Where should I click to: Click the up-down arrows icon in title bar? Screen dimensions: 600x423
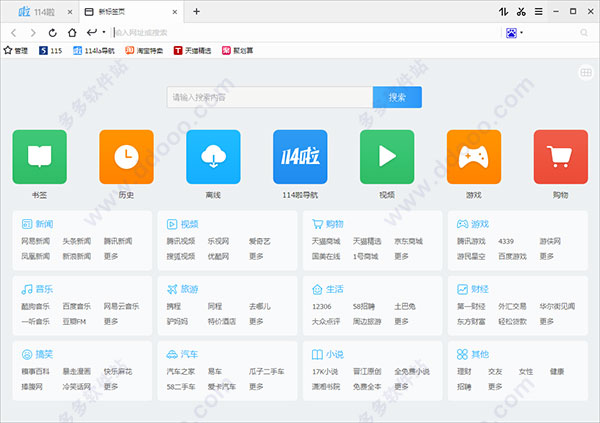(504, 12)
